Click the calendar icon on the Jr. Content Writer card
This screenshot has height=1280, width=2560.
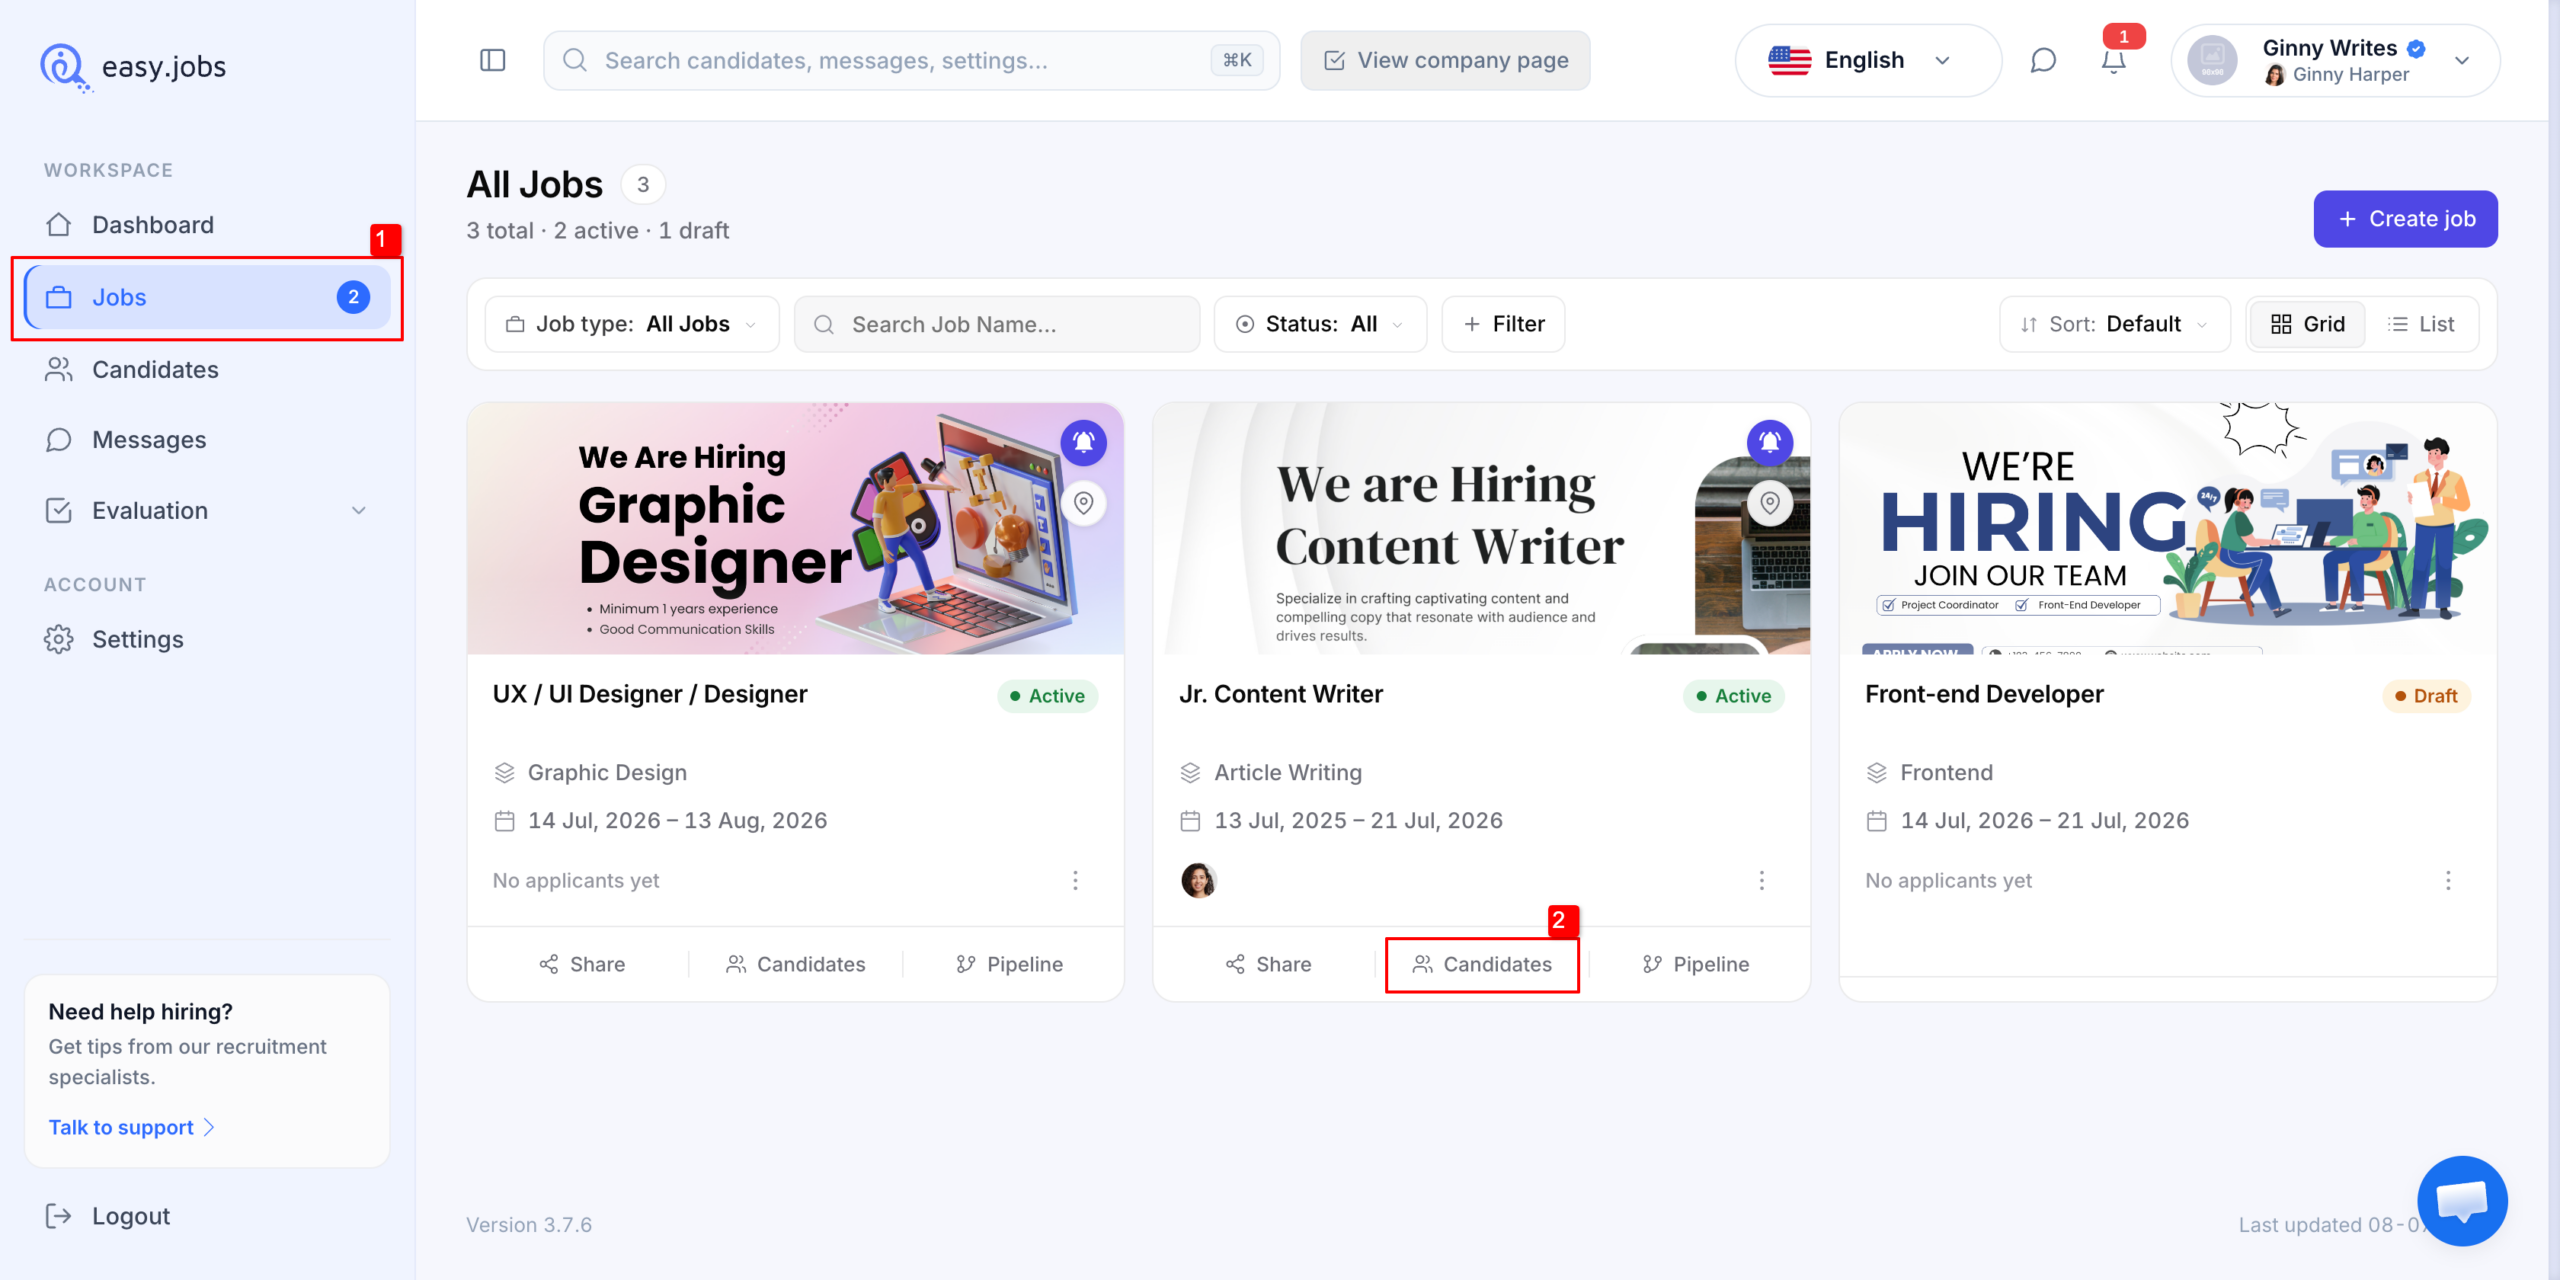click(1190, 821)
